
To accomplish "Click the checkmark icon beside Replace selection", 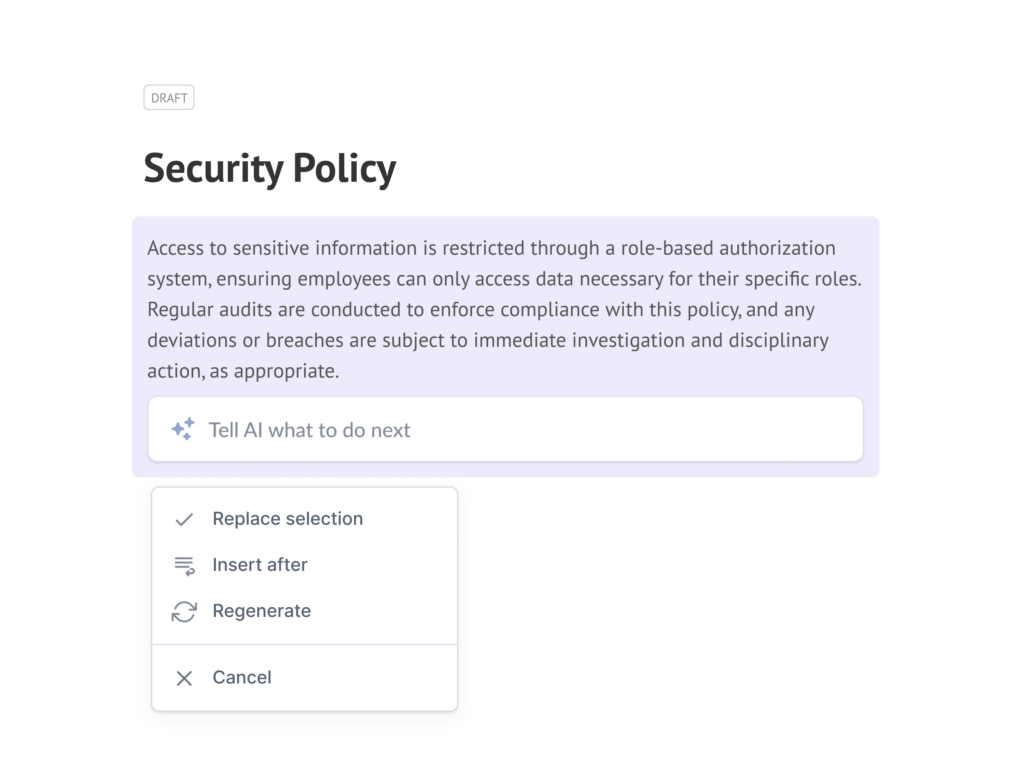I will tap(184, 519).
